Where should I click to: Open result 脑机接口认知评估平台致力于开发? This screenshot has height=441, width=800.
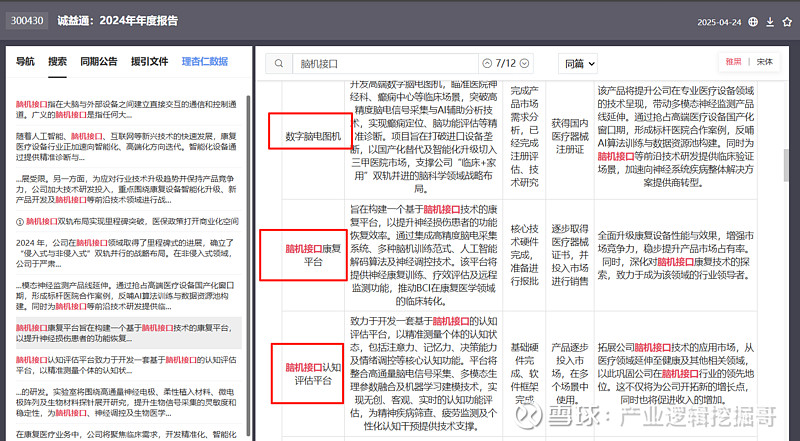coord(127,365)
